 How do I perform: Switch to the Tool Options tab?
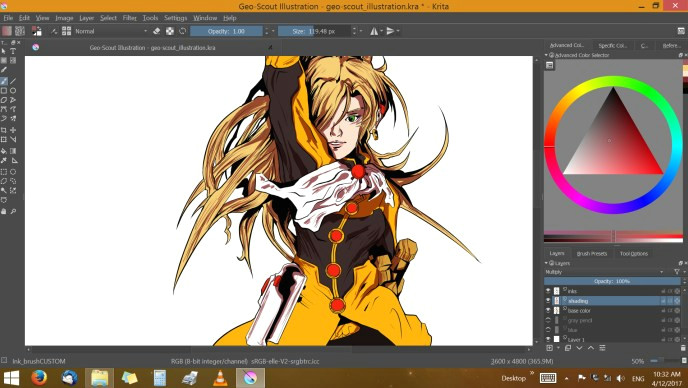634,254
